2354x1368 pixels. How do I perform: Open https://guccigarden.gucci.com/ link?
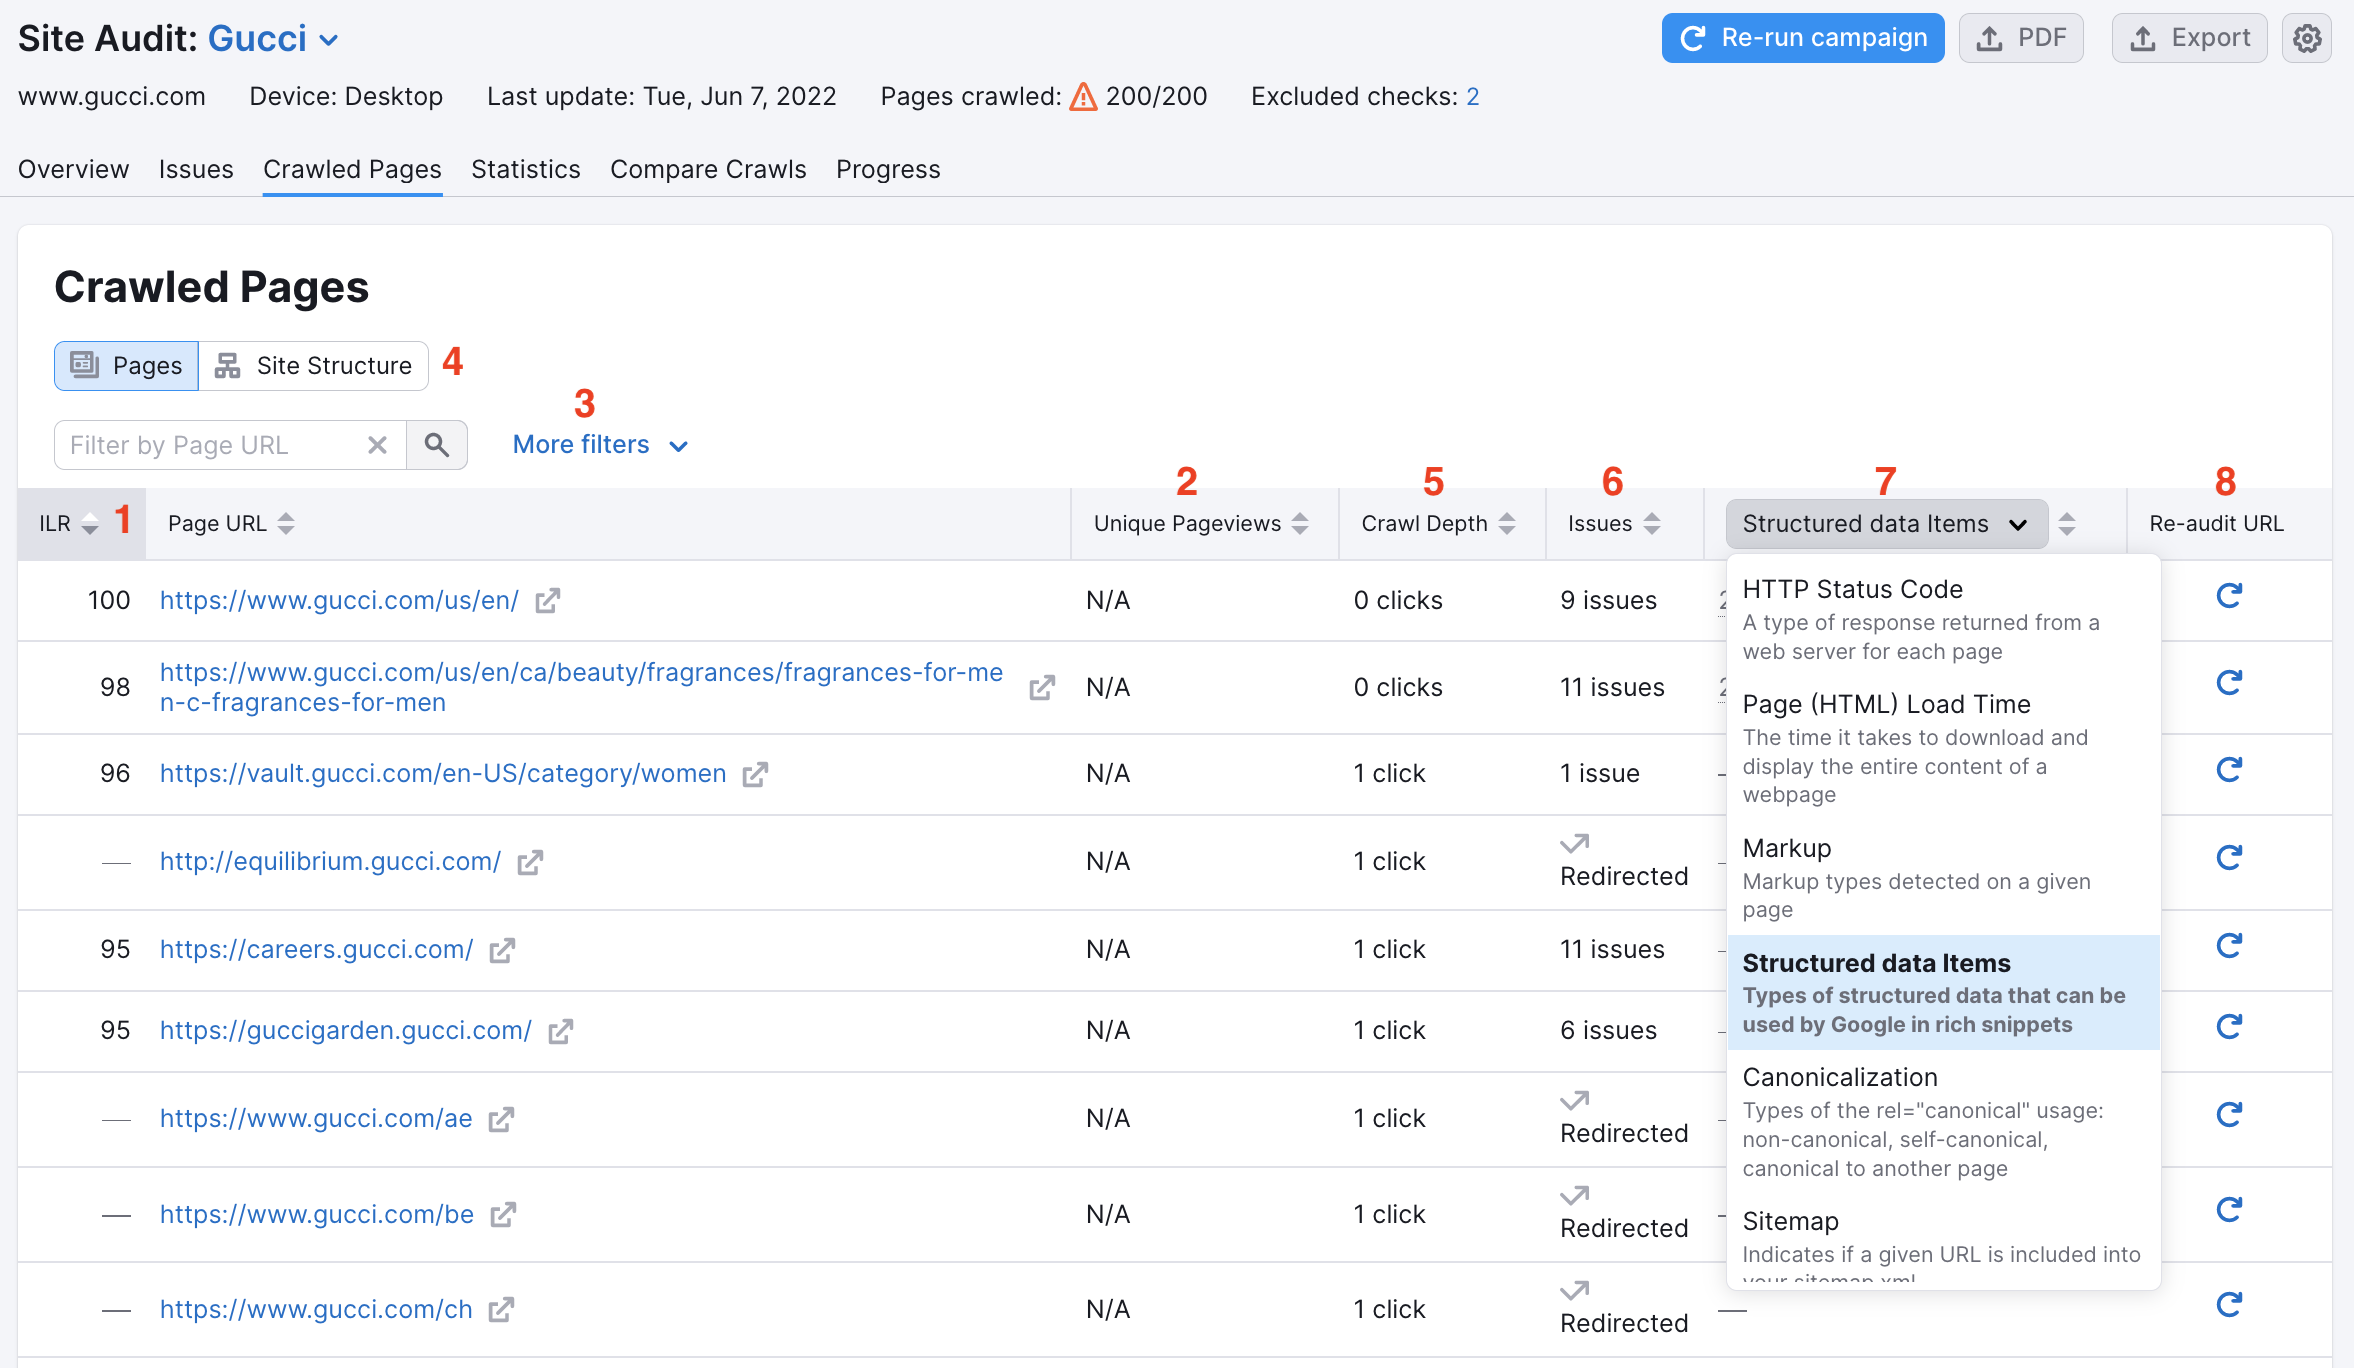tap(345, 1031)
